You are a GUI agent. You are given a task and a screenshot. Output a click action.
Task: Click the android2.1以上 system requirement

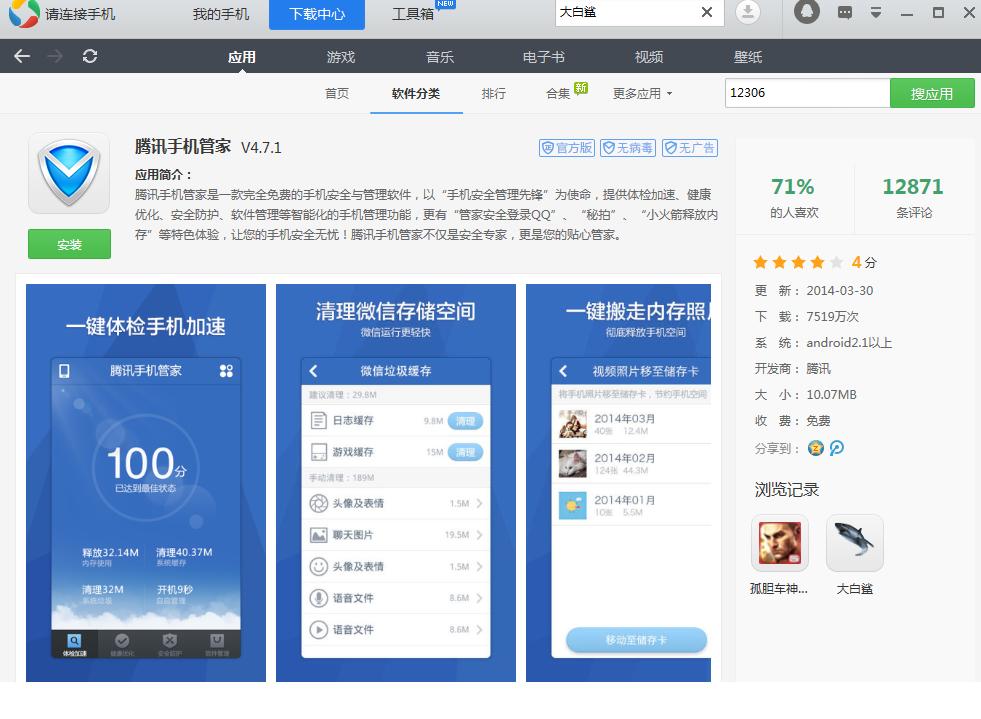[849, 343]
